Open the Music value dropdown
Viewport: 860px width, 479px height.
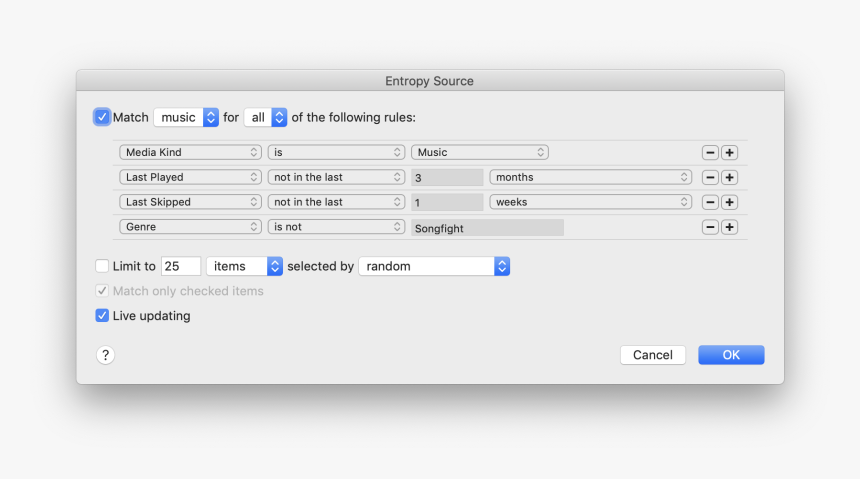tap(480, 153)
